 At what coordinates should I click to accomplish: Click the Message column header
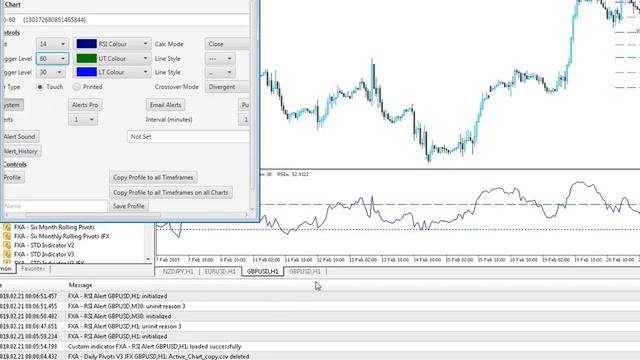(80, 285)
